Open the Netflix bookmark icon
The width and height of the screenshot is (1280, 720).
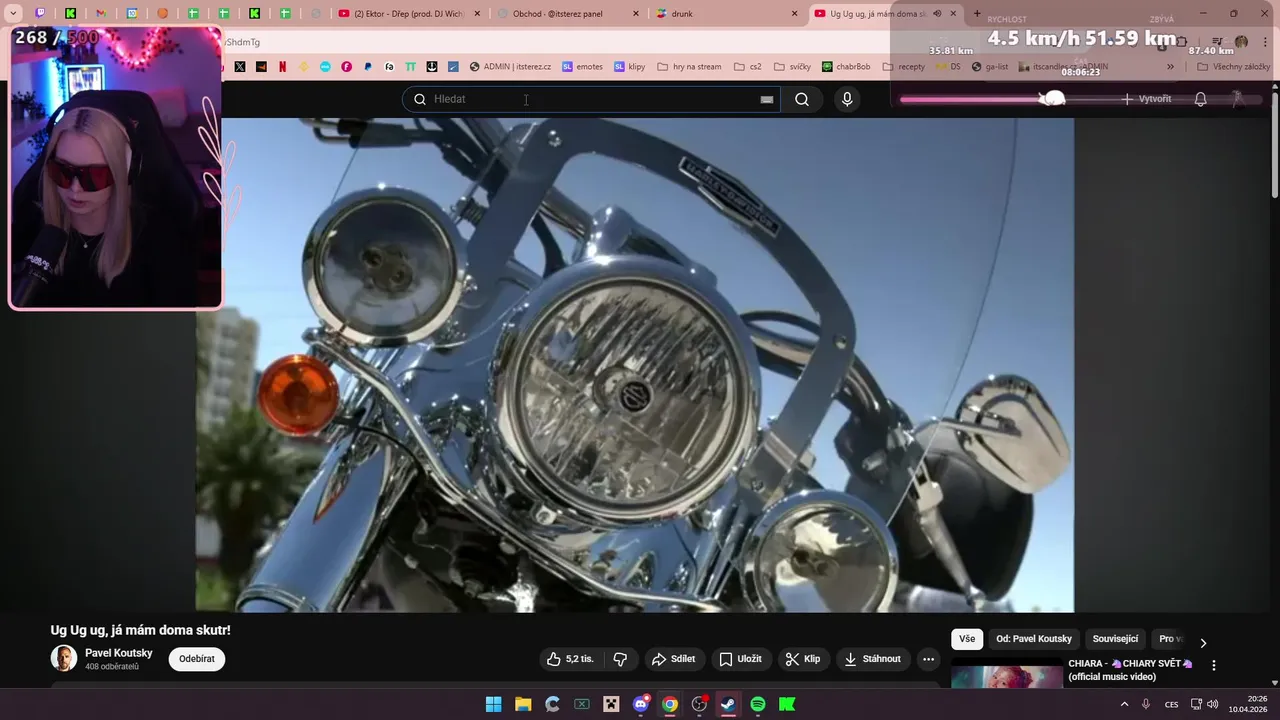[x=283, y=67]
